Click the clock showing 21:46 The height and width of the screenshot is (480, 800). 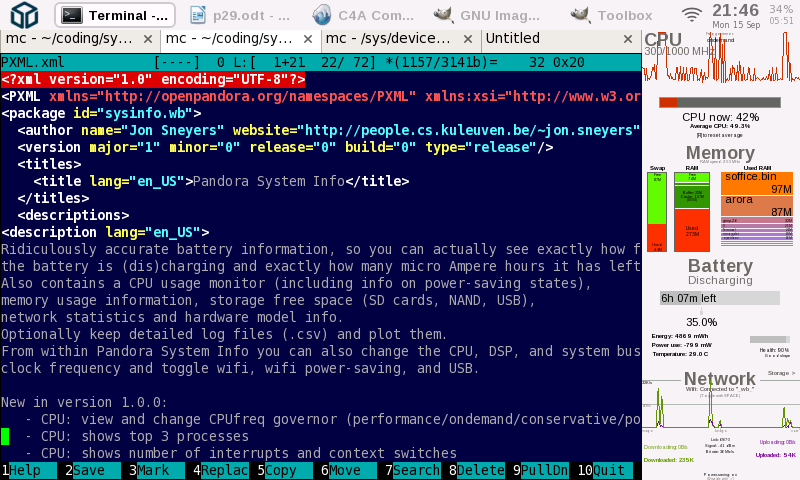(x=735, y=11)
